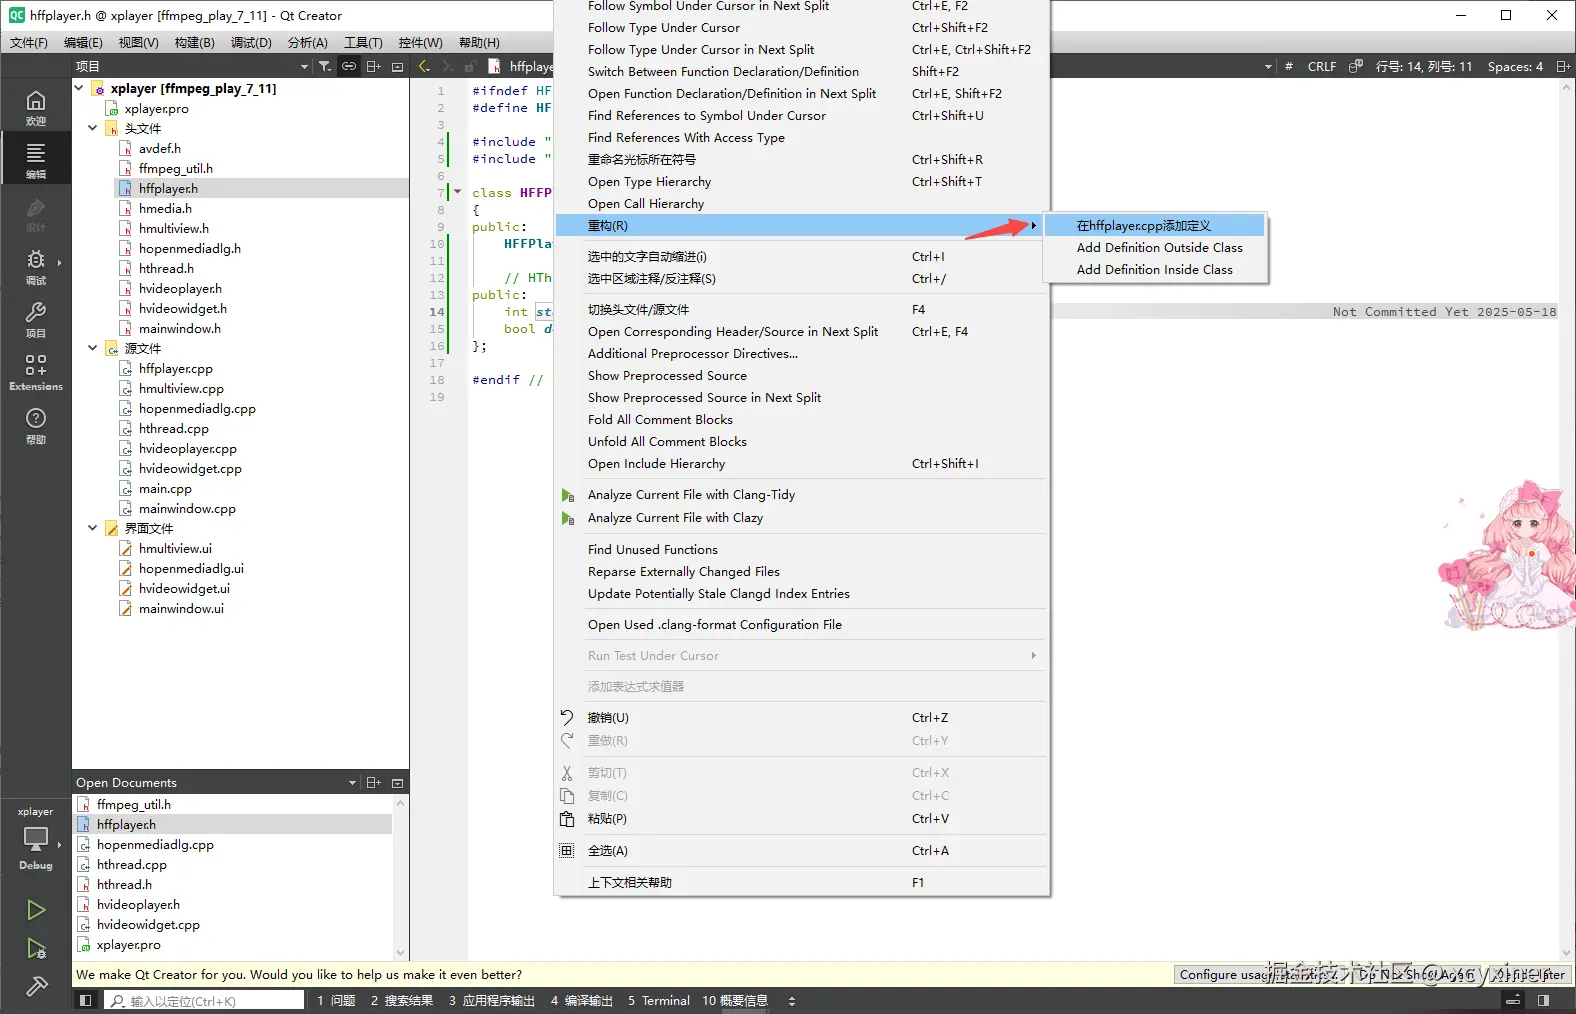Open the 调试(D) menu
Image resolution: width=1576 pixels, height=1014 pixels.
click(251, 42)
